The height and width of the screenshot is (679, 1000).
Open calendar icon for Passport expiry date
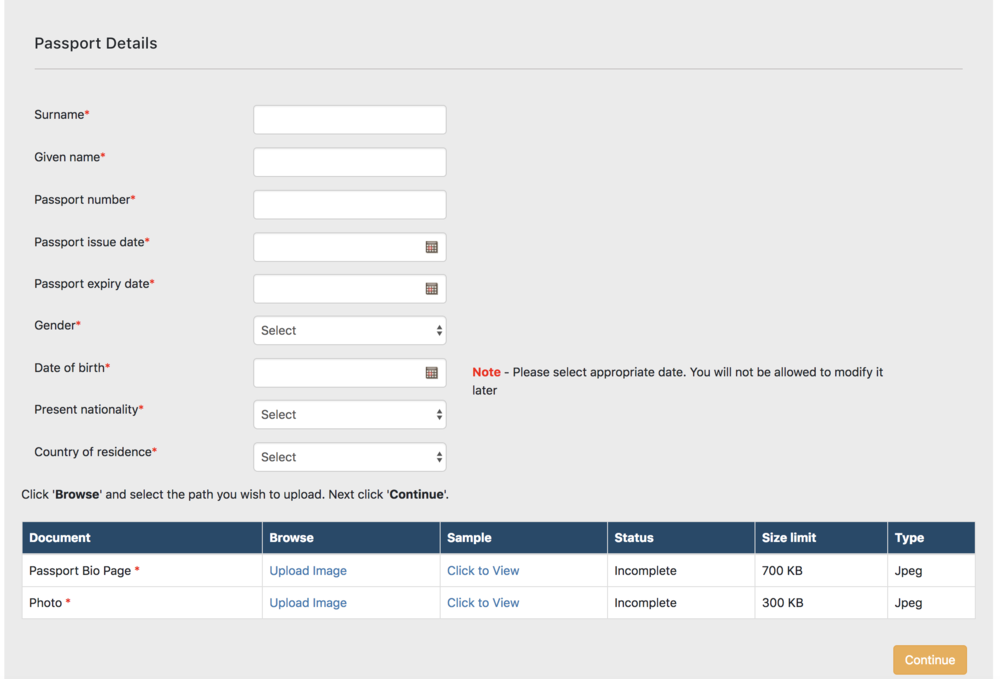tap(431, 289)
